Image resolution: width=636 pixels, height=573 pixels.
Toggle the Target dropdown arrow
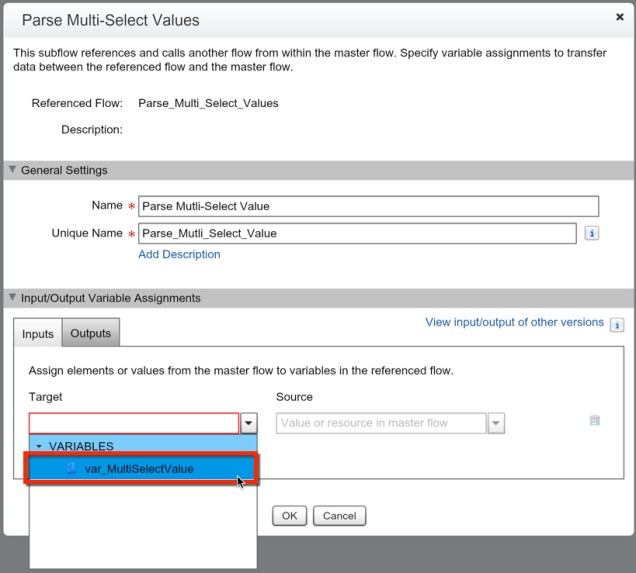[x=249, y=424]
